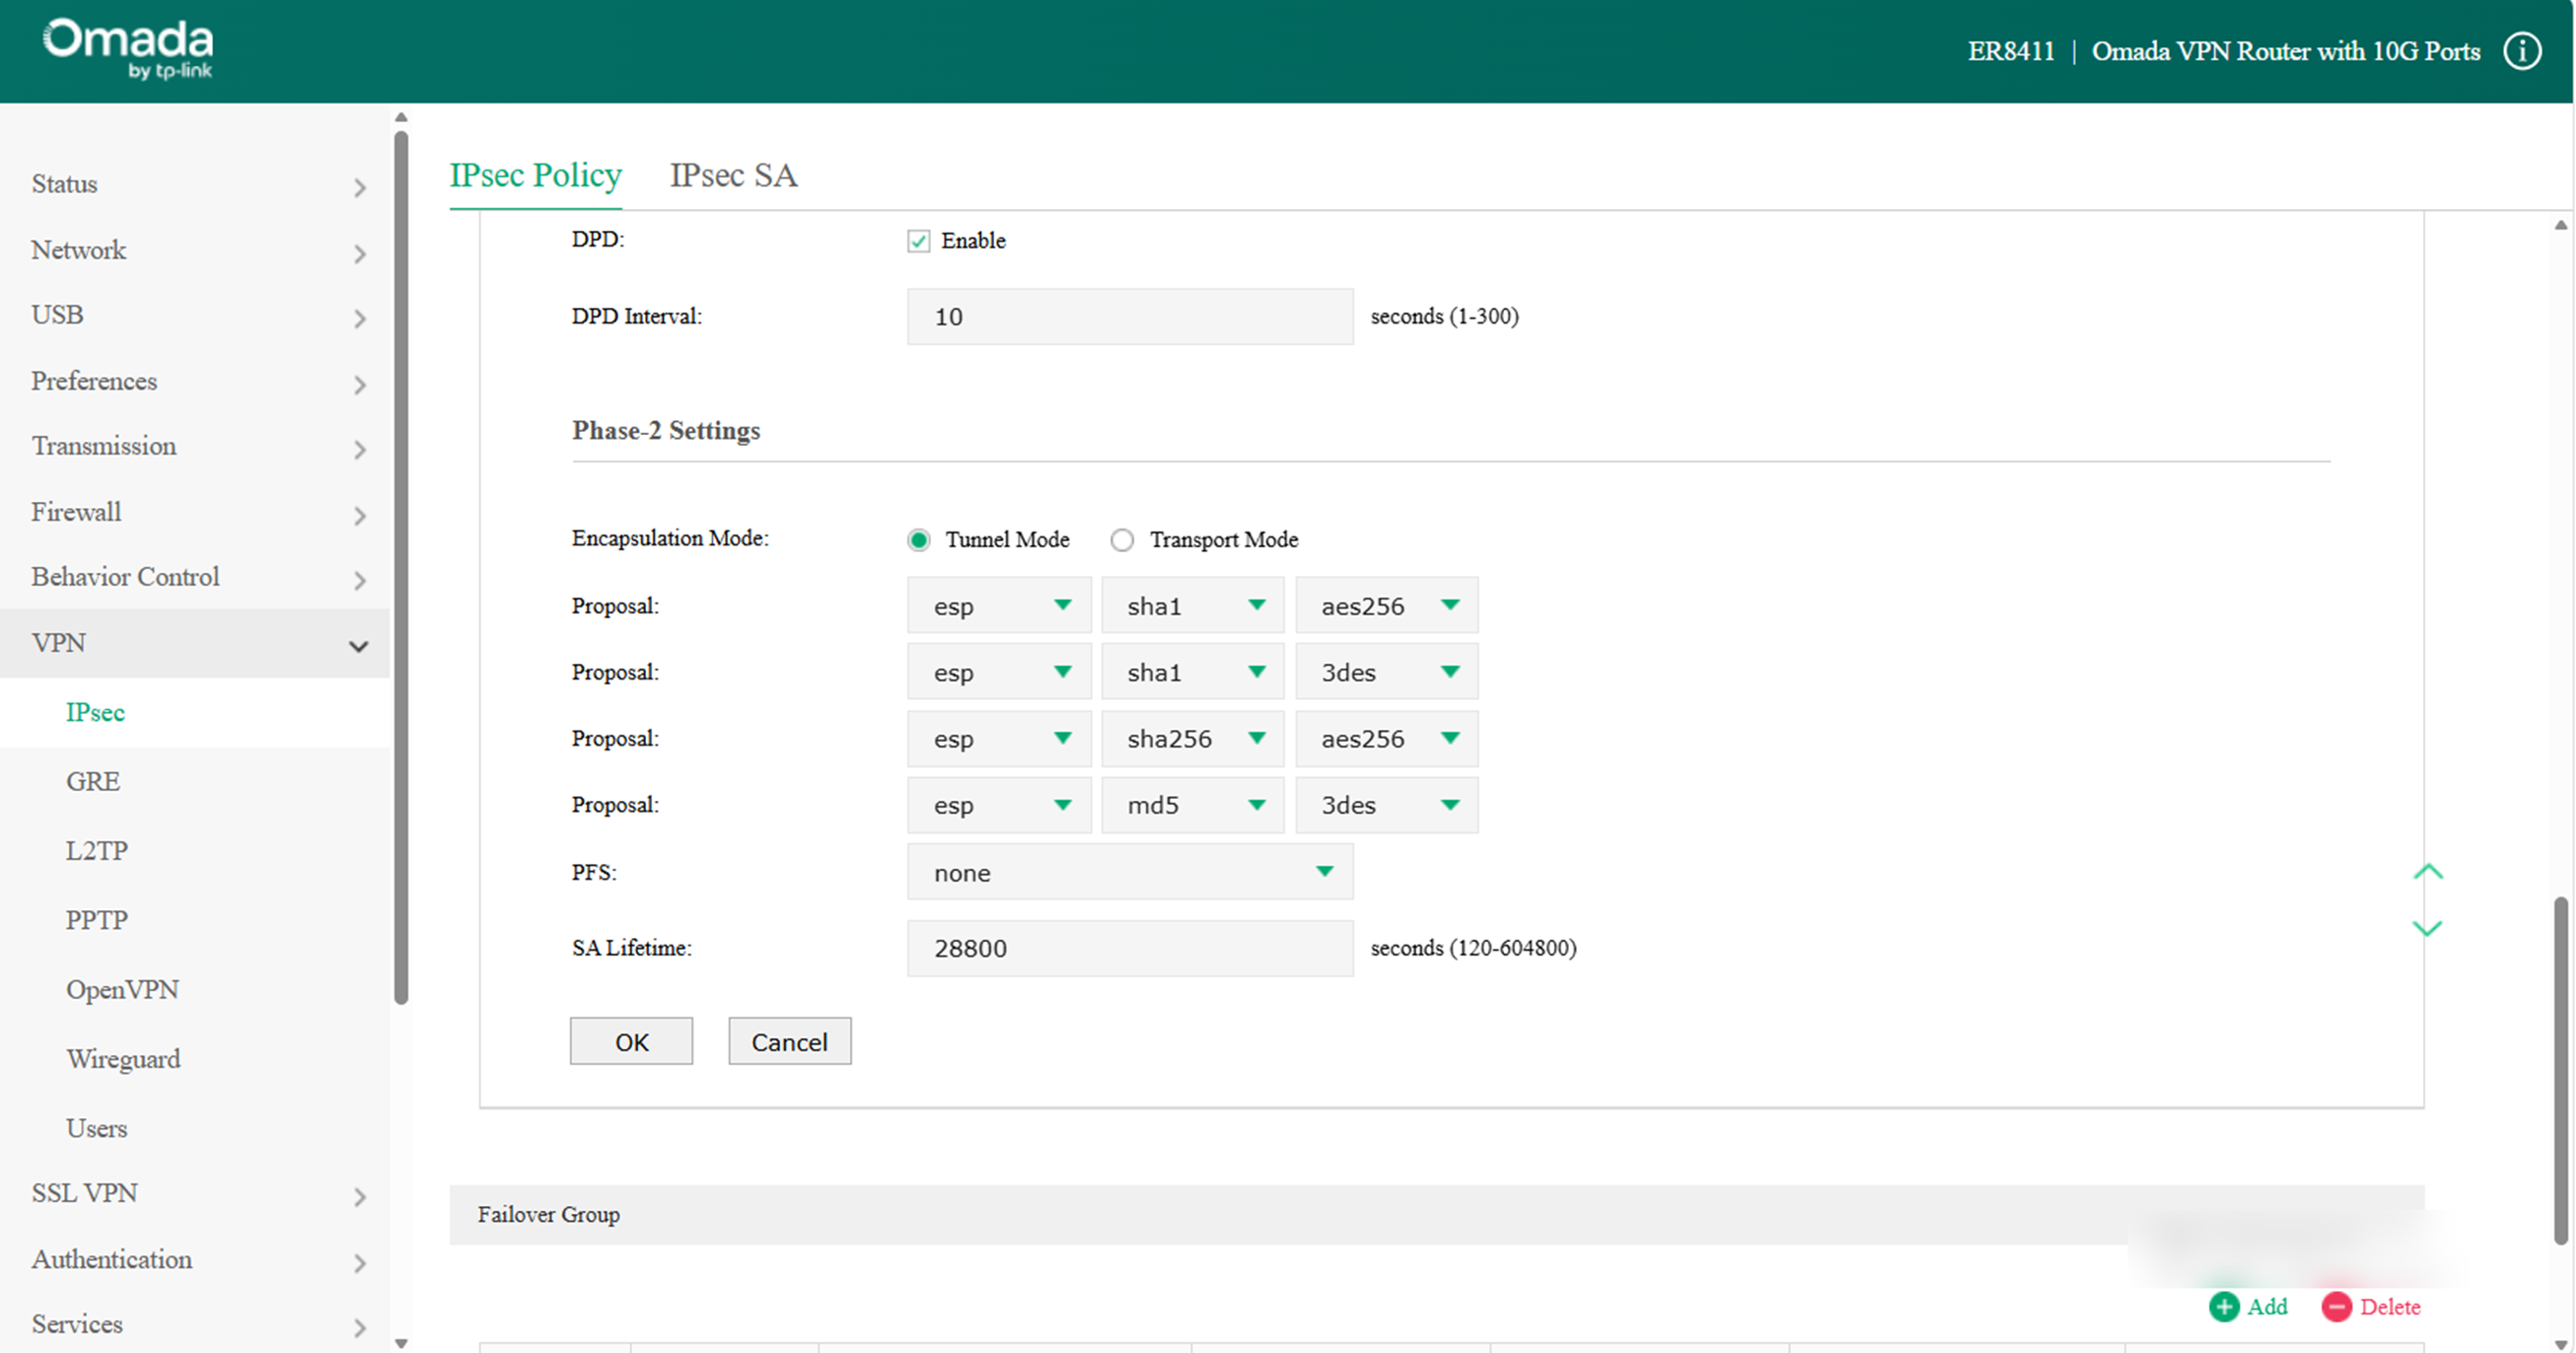Click the sidebar scroll-up arrow
2576x1353 pixels.
click(x=401, y=117)
